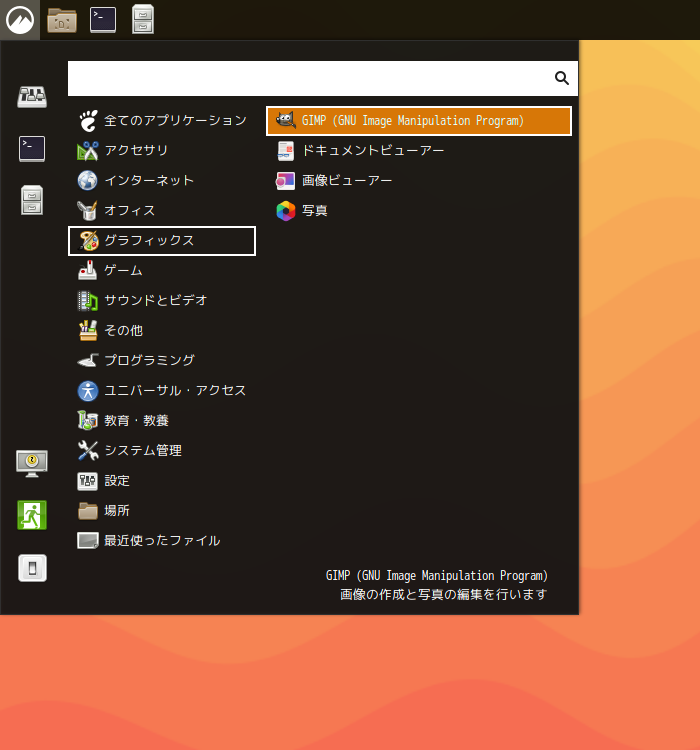The height and width of the screenshot is (750, 700).
Task: Click the wrench and screwdriver system admin icon
Action: pyautogui.click(x=88, y=451)
